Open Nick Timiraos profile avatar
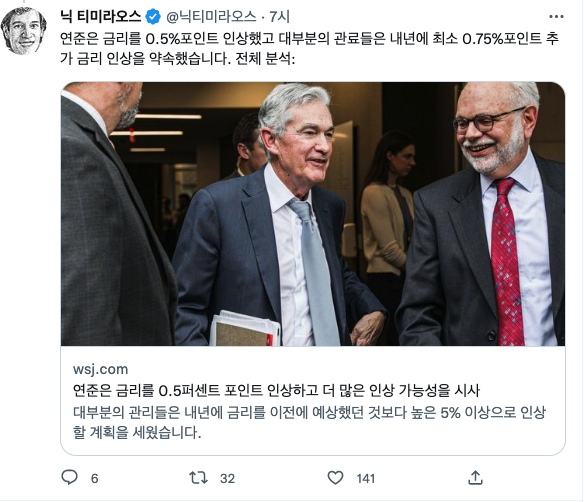This screenshot has height=502, width=584. click(24, 31)
